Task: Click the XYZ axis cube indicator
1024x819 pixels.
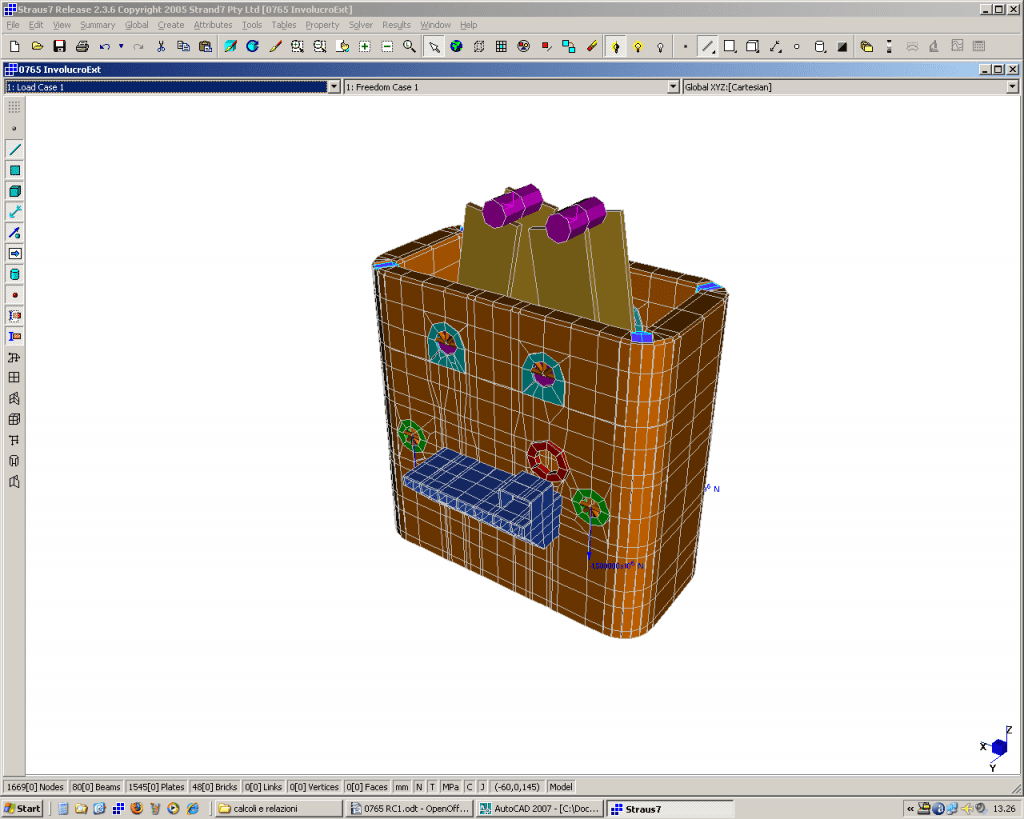Action: click(998, 747)
